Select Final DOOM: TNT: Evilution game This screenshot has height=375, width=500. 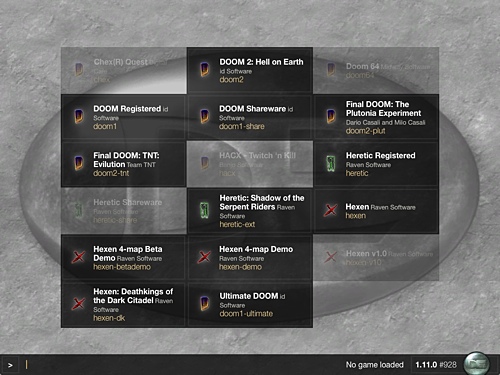click(x=124, y=164)
